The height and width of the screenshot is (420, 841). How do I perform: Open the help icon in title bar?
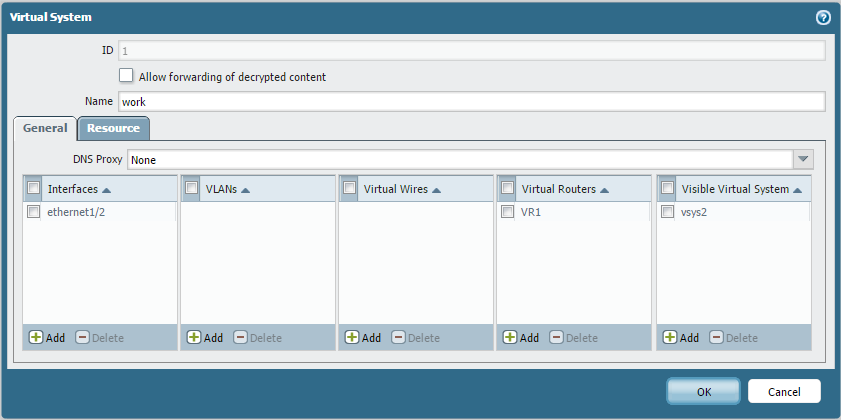[823, 17]
